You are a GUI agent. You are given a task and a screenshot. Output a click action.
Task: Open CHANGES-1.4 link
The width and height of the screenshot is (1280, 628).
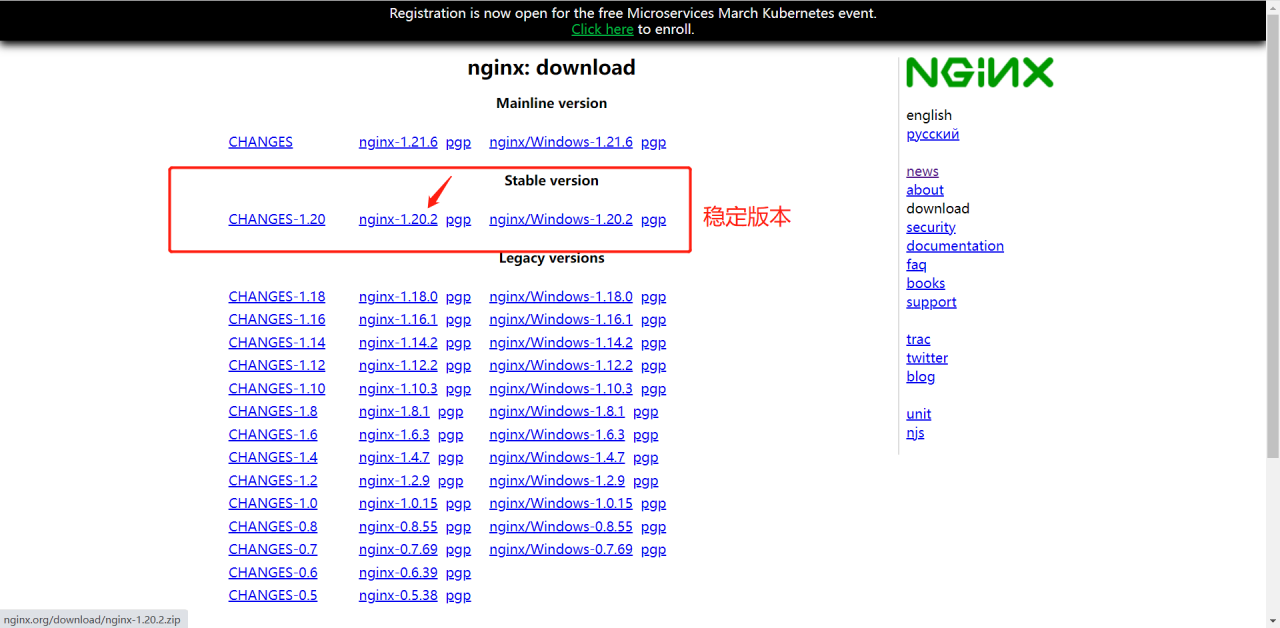tap(273, 457)
